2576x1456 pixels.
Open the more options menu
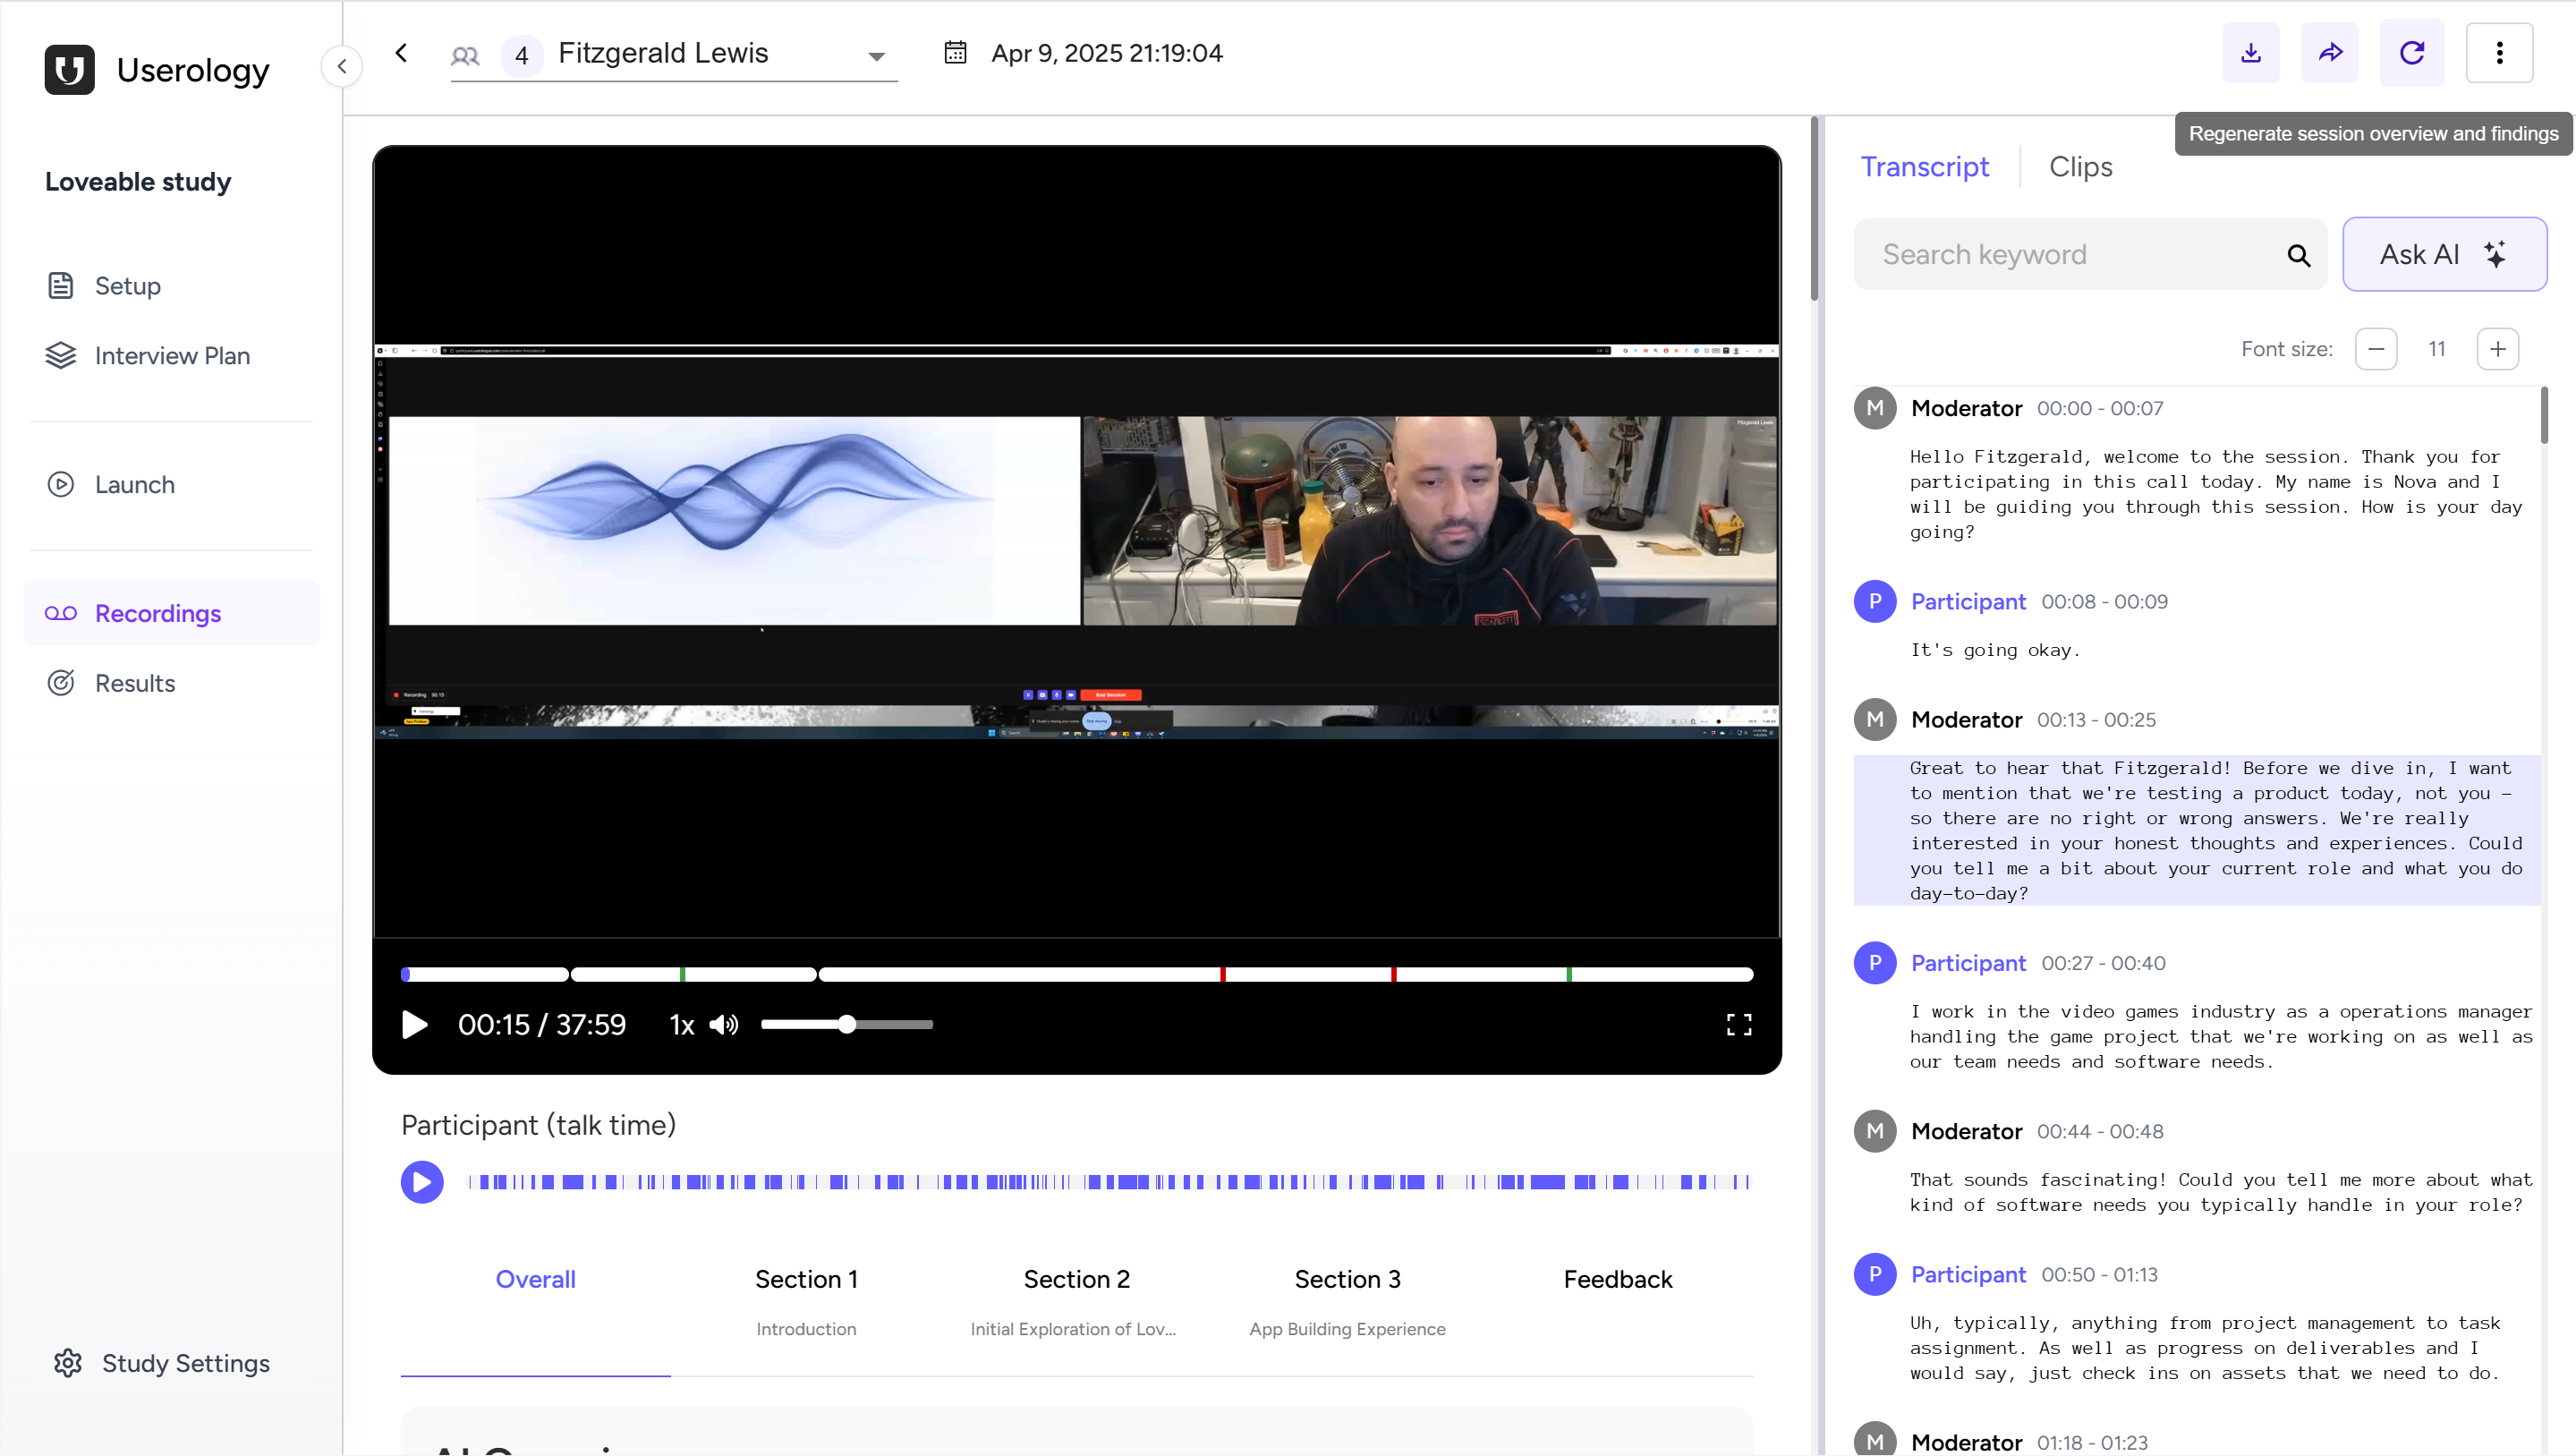tap(2500, 53)
